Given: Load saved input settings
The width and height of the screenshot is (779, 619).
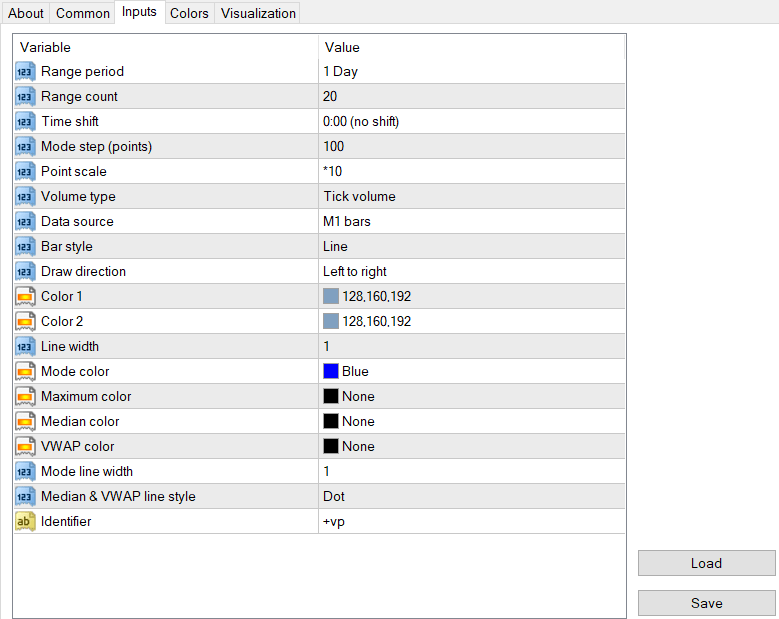Looking at the screenshot, I should (706, 563).
